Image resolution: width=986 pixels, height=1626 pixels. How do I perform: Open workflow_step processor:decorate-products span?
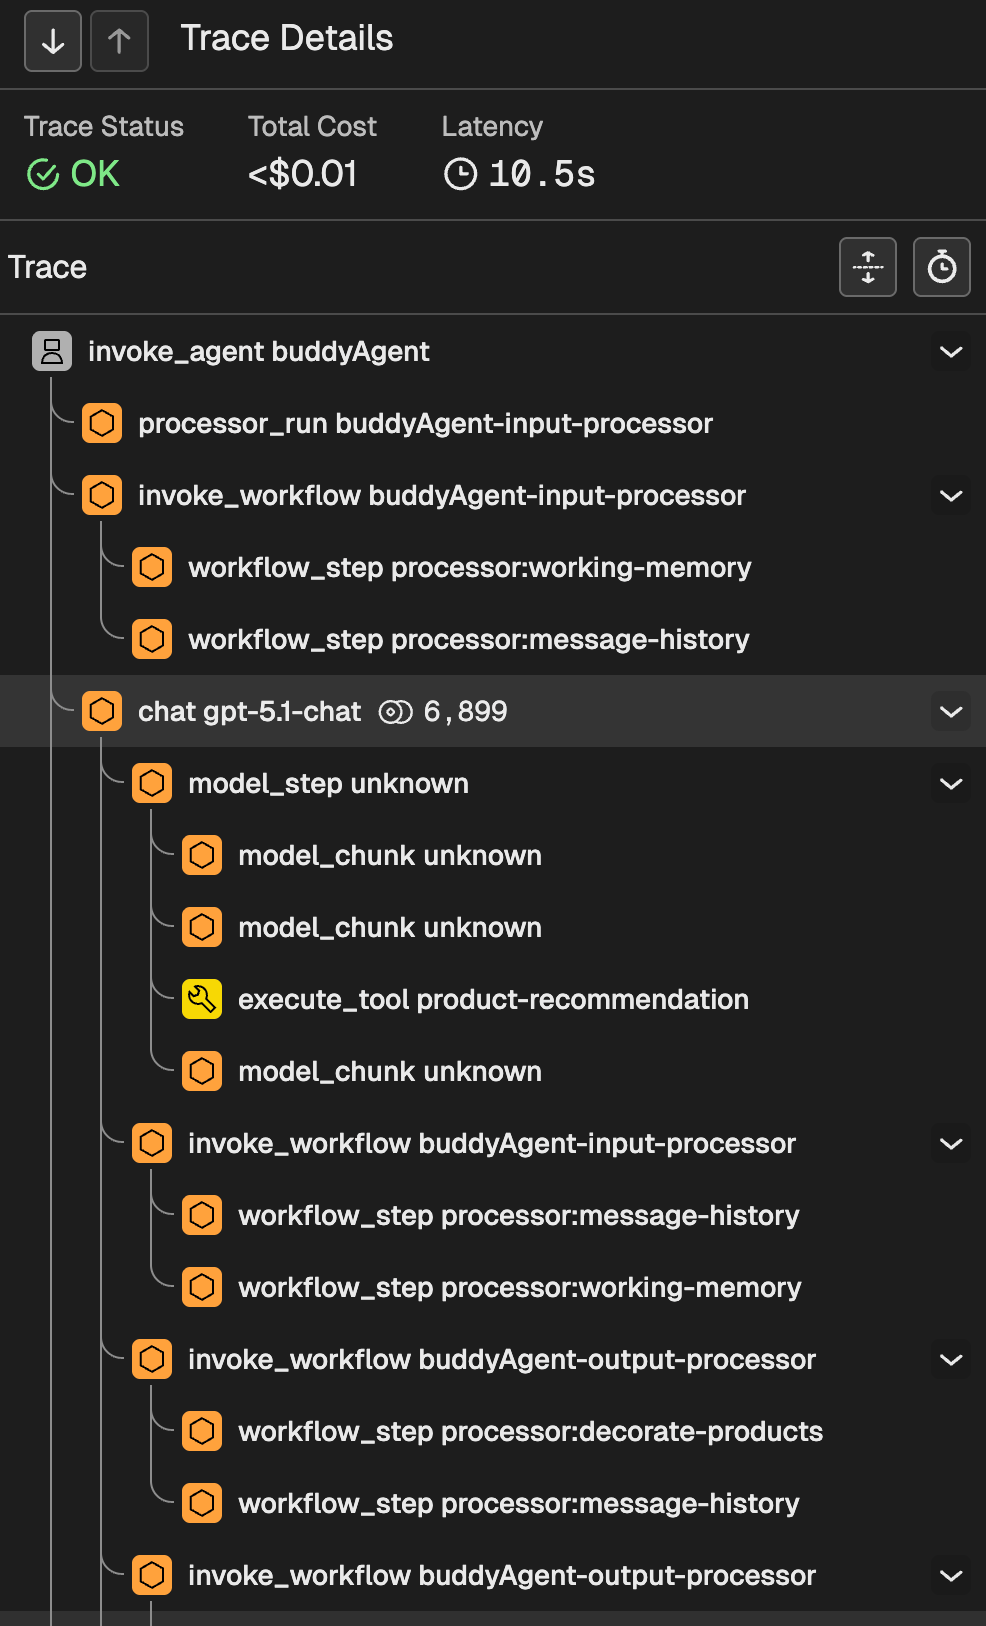530,1431
